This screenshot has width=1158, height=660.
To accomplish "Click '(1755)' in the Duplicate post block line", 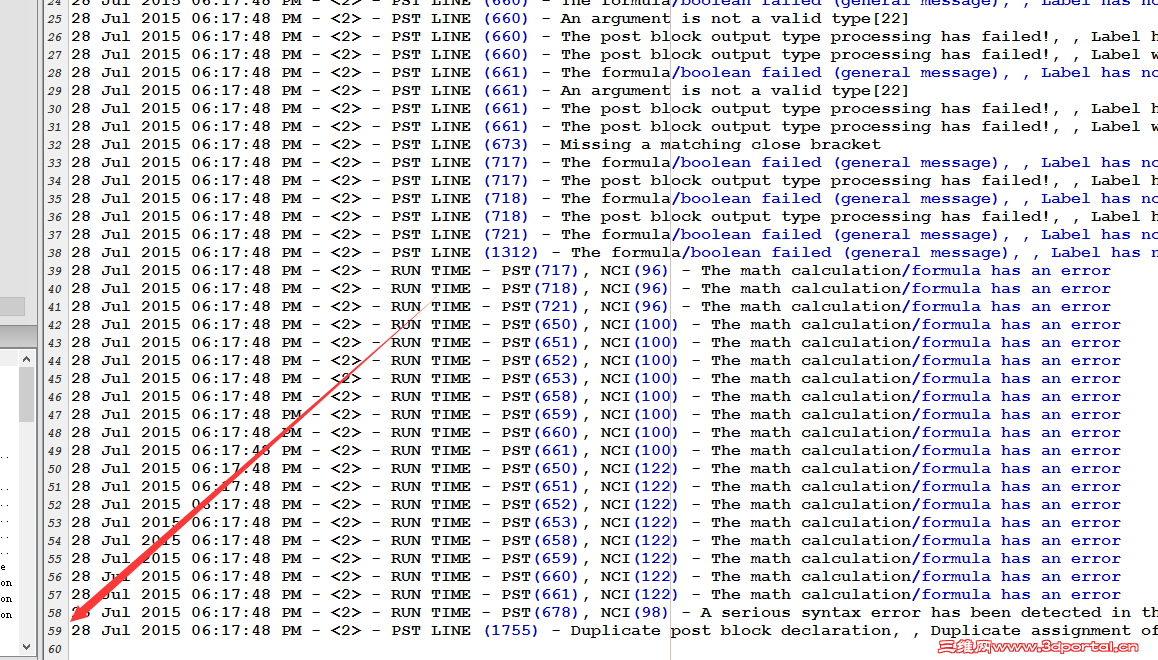I will (511, 630).
